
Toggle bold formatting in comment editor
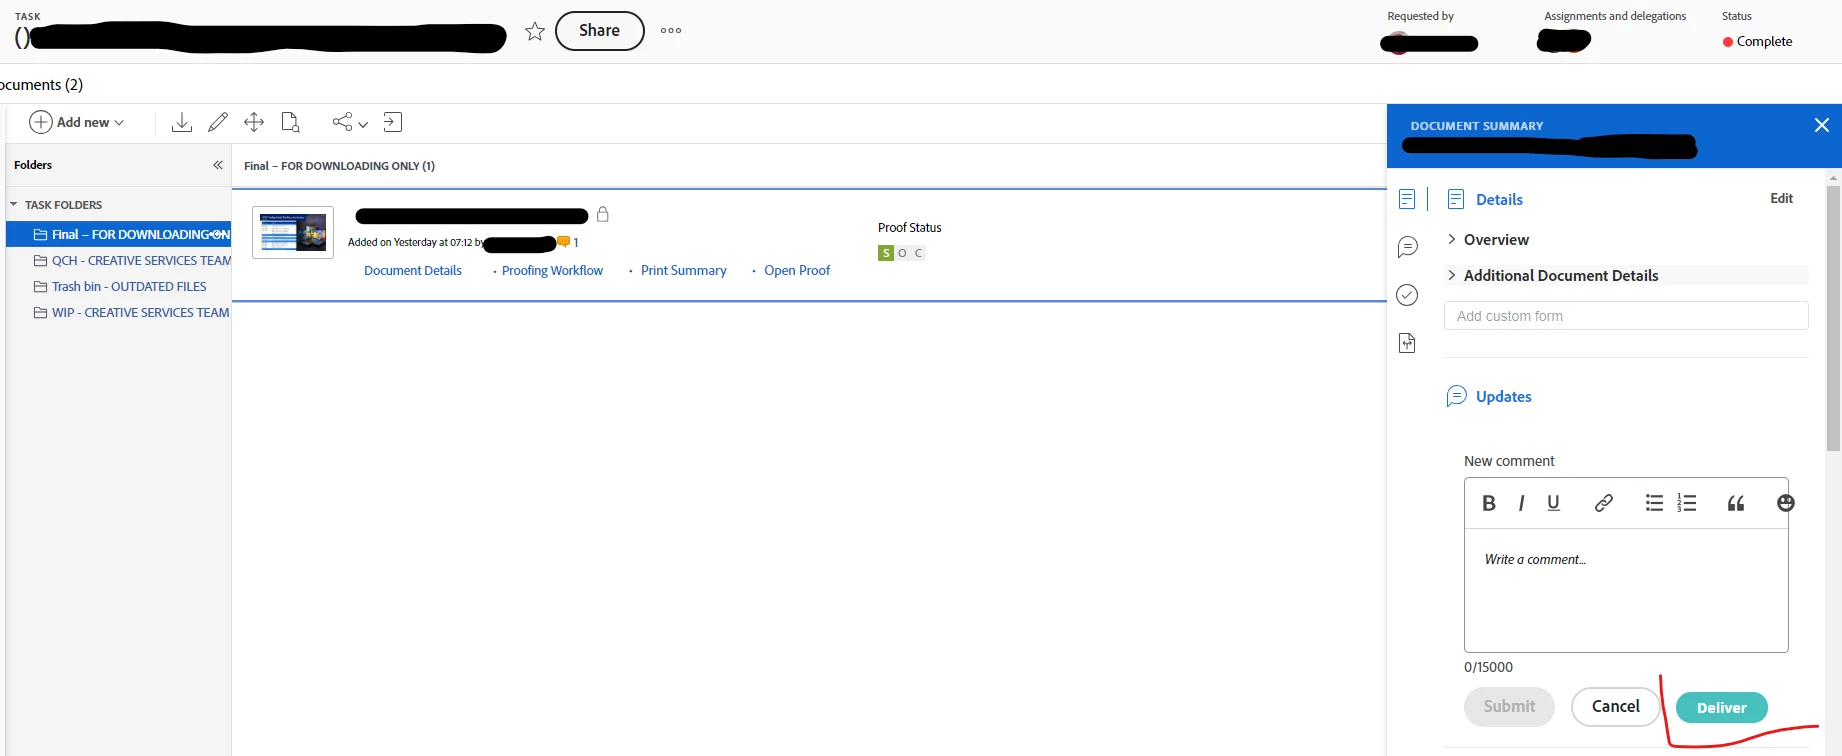click(x=1488, y=503)
